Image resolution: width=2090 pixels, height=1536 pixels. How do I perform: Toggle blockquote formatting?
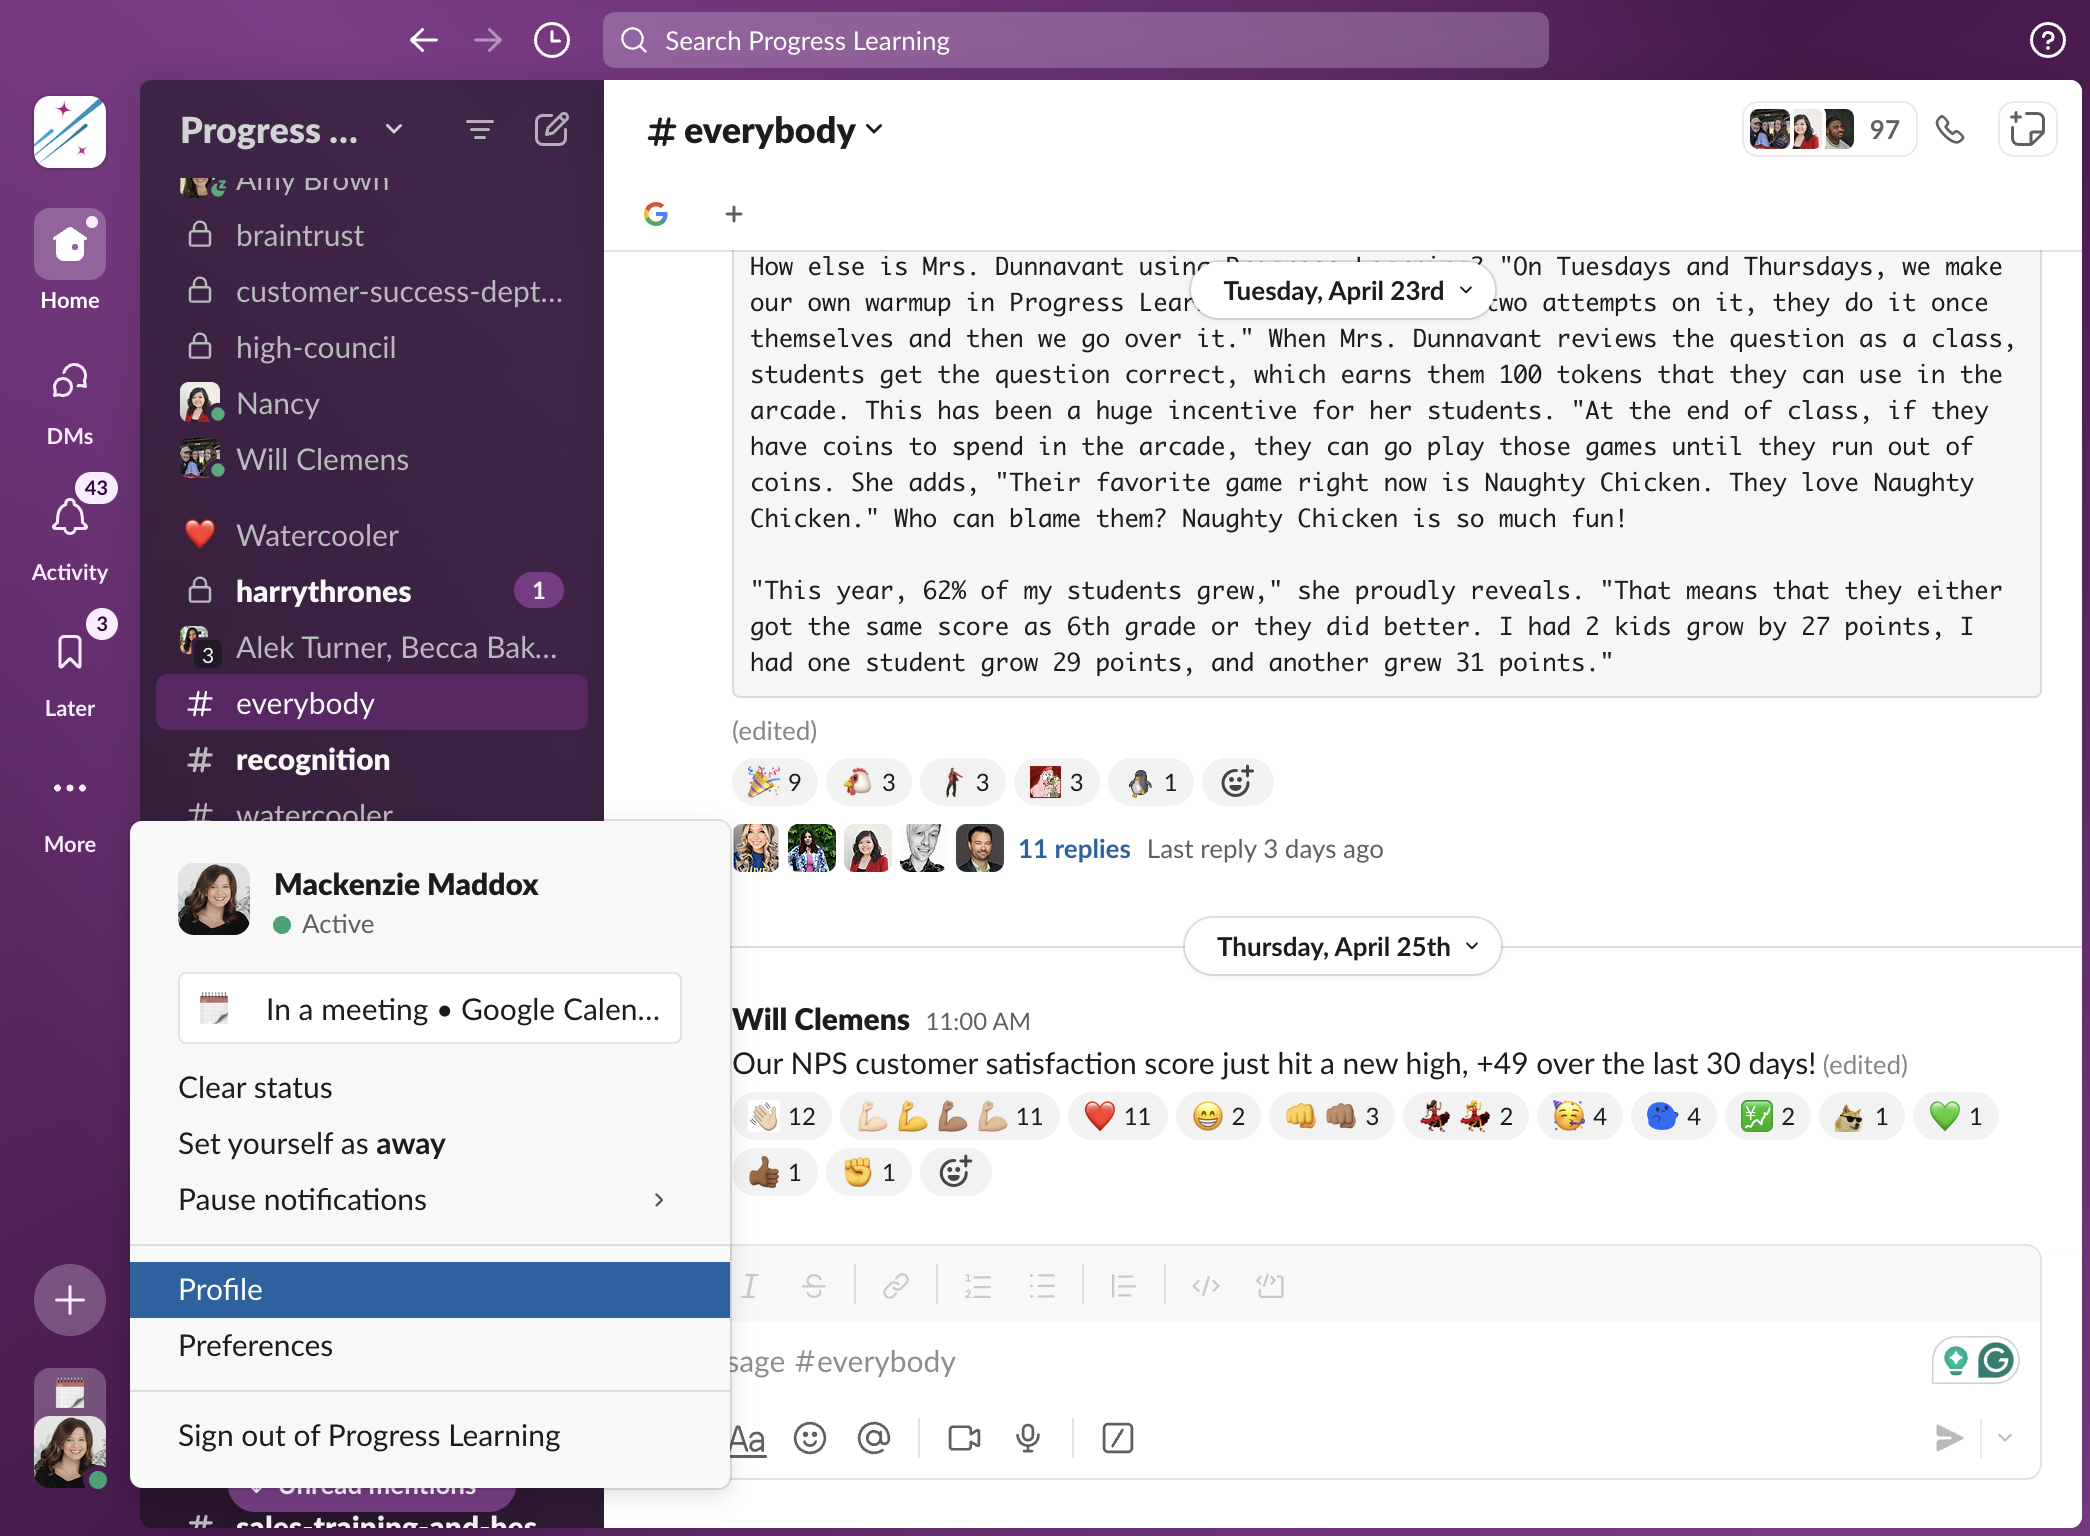(x=1124, y=1285)
